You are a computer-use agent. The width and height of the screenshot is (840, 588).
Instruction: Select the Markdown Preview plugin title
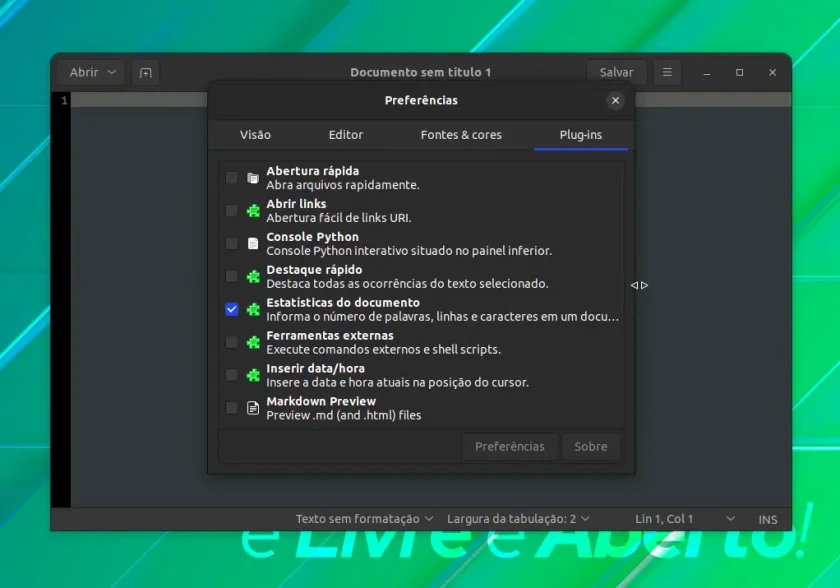coord(321,401)
